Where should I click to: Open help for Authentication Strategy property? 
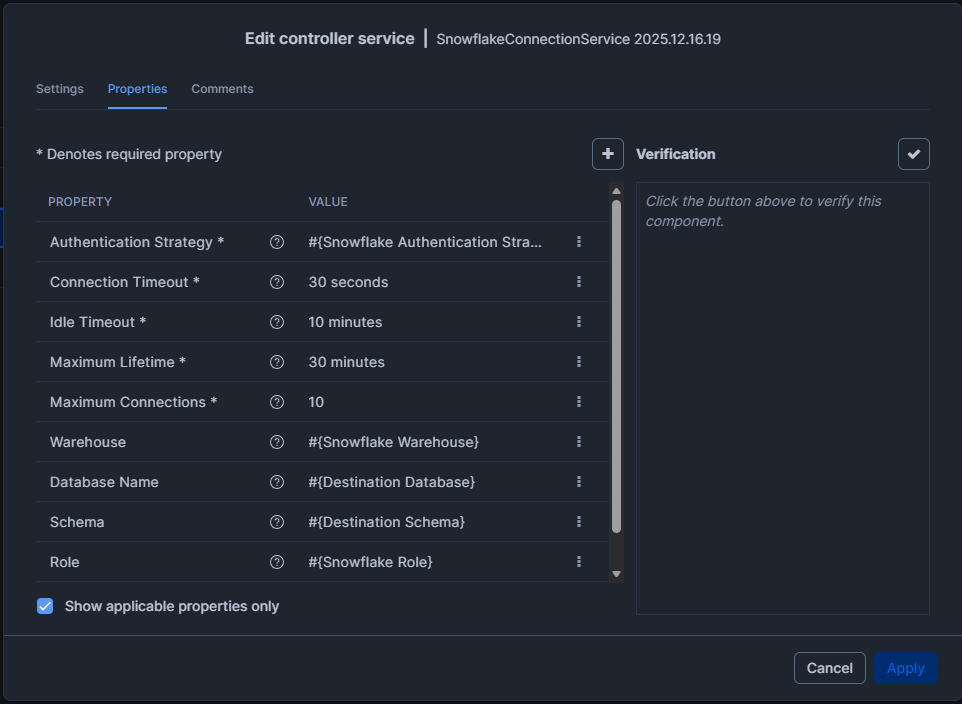click(x=277, y=242)
